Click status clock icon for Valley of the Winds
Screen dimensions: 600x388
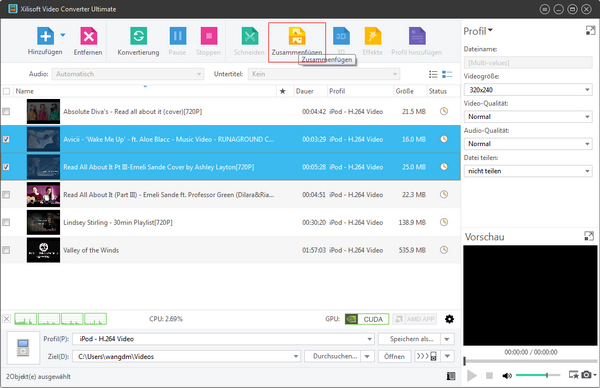click(x=444, y=250)
